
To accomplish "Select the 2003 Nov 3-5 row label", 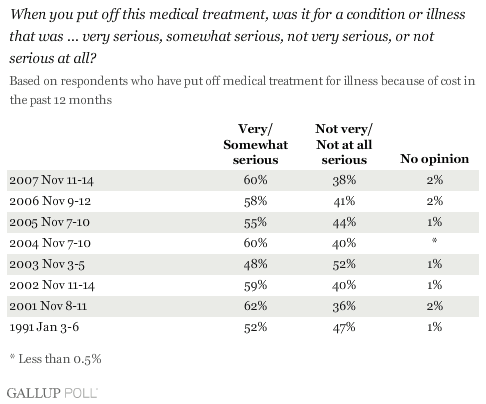I will point(47,264).
